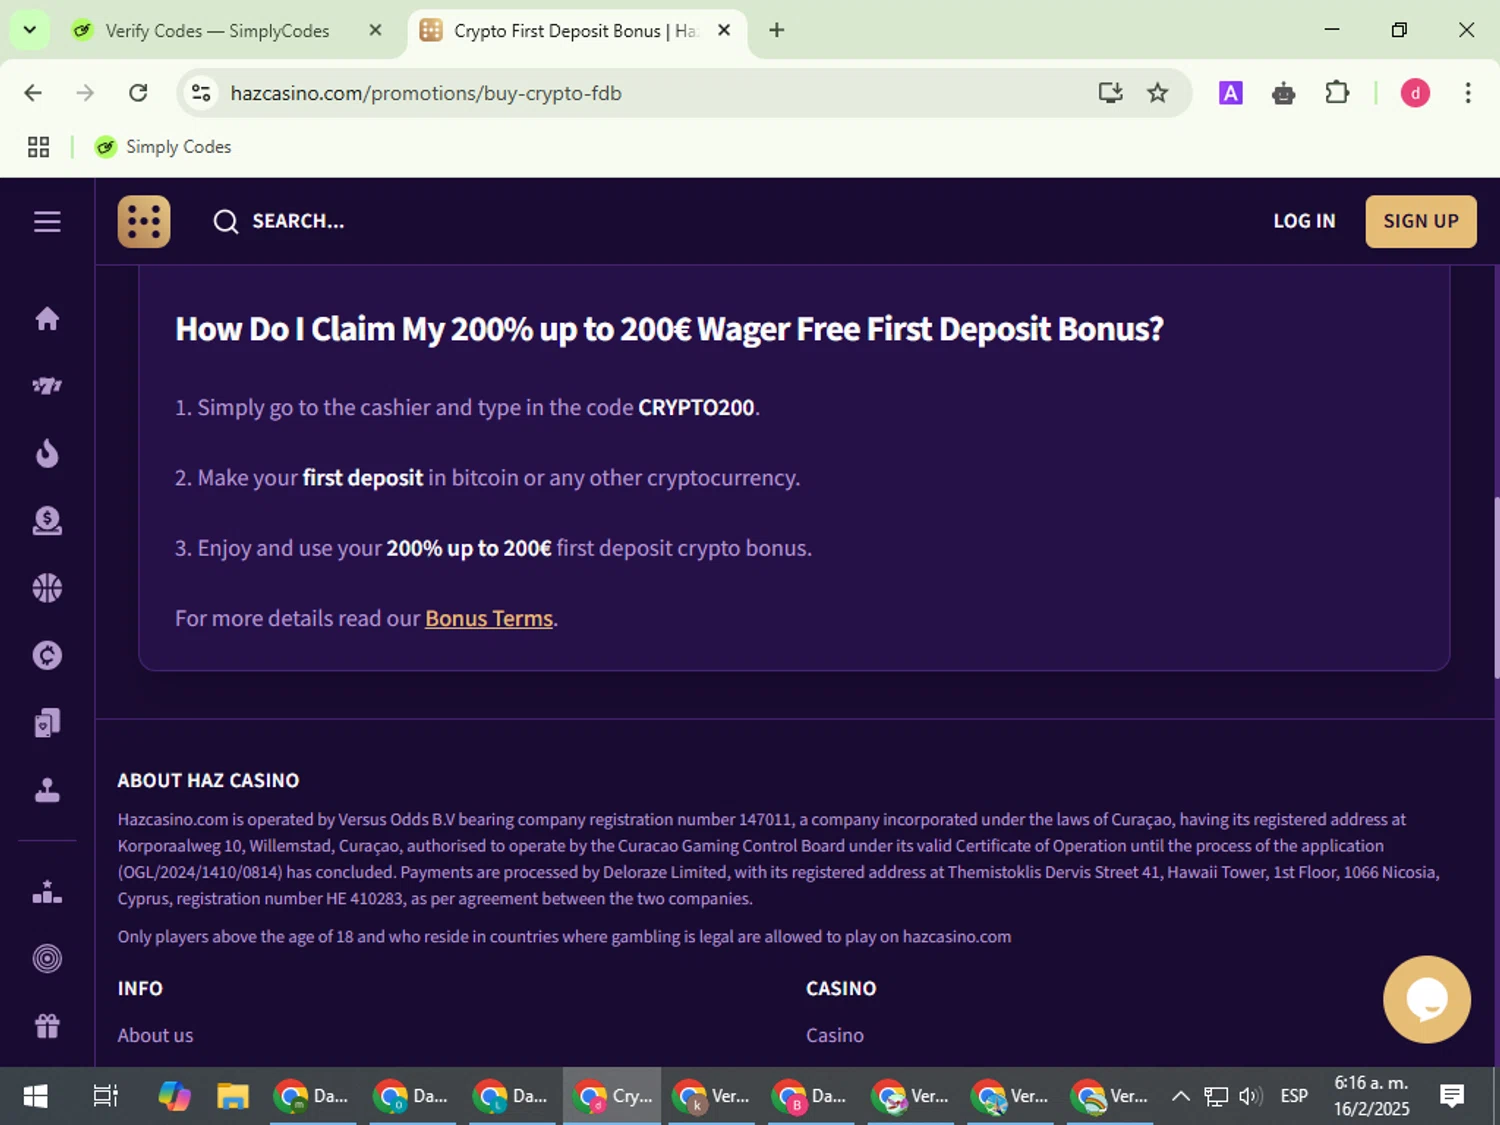Click the LOG IN button
The image size is (1500, 1125).
tap(1304, 221)
